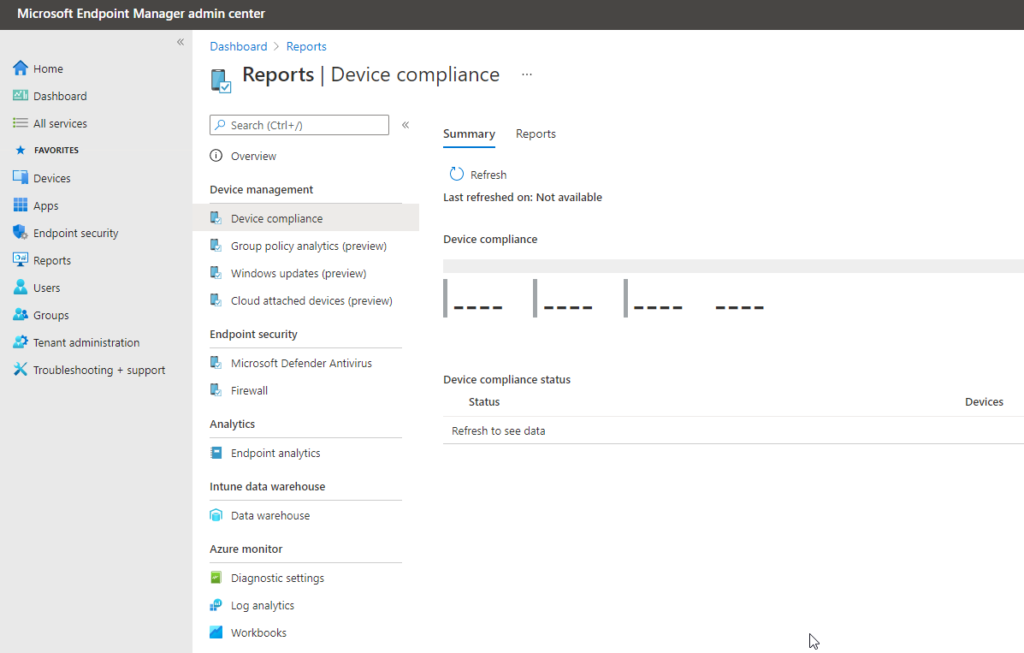Click the Windows updates (preview) icon
1024x653 pixels.
click(x=216, y=273)
